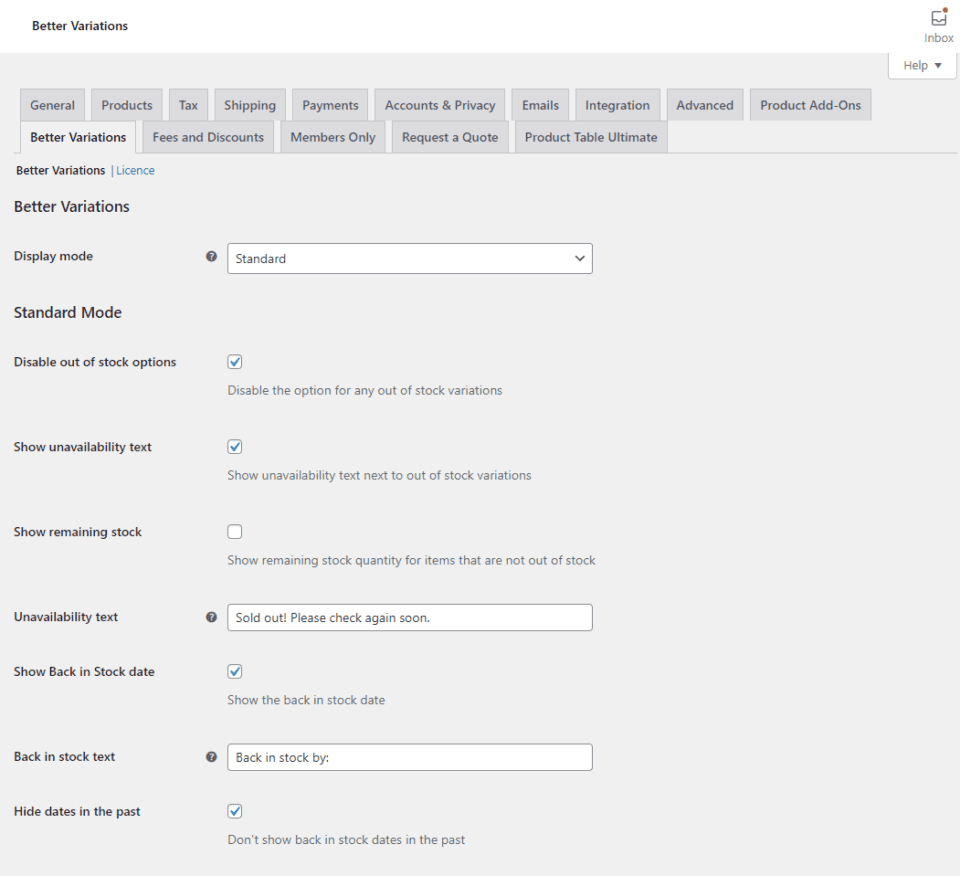960x876 pixels.
Task: Open the Accounts & Privacy tab
Action: [439, 104]
